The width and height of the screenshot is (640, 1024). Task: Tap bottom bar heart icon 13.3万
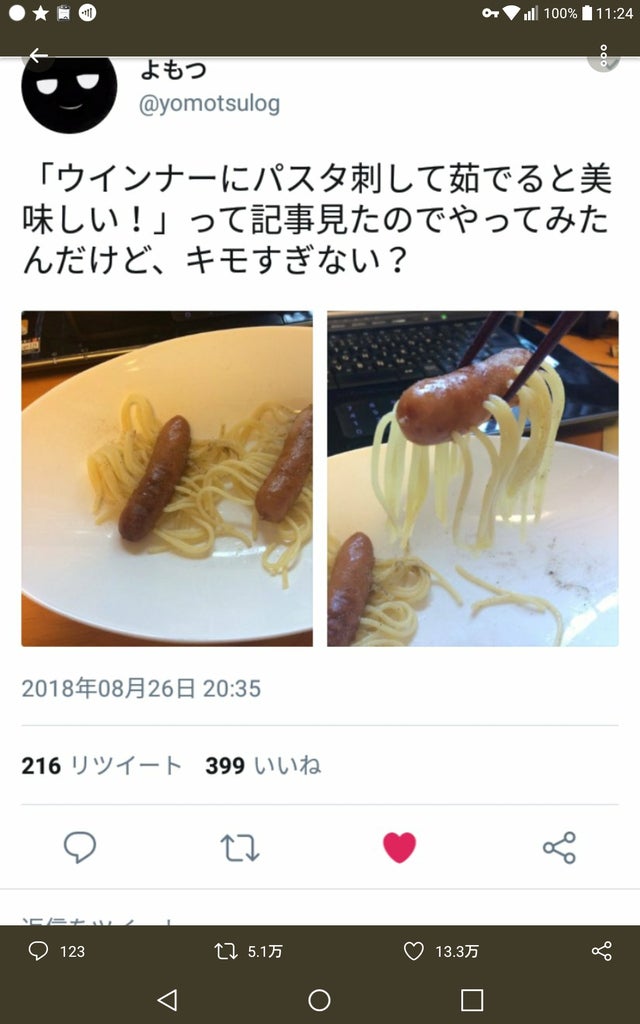click(x=441, y=951)
